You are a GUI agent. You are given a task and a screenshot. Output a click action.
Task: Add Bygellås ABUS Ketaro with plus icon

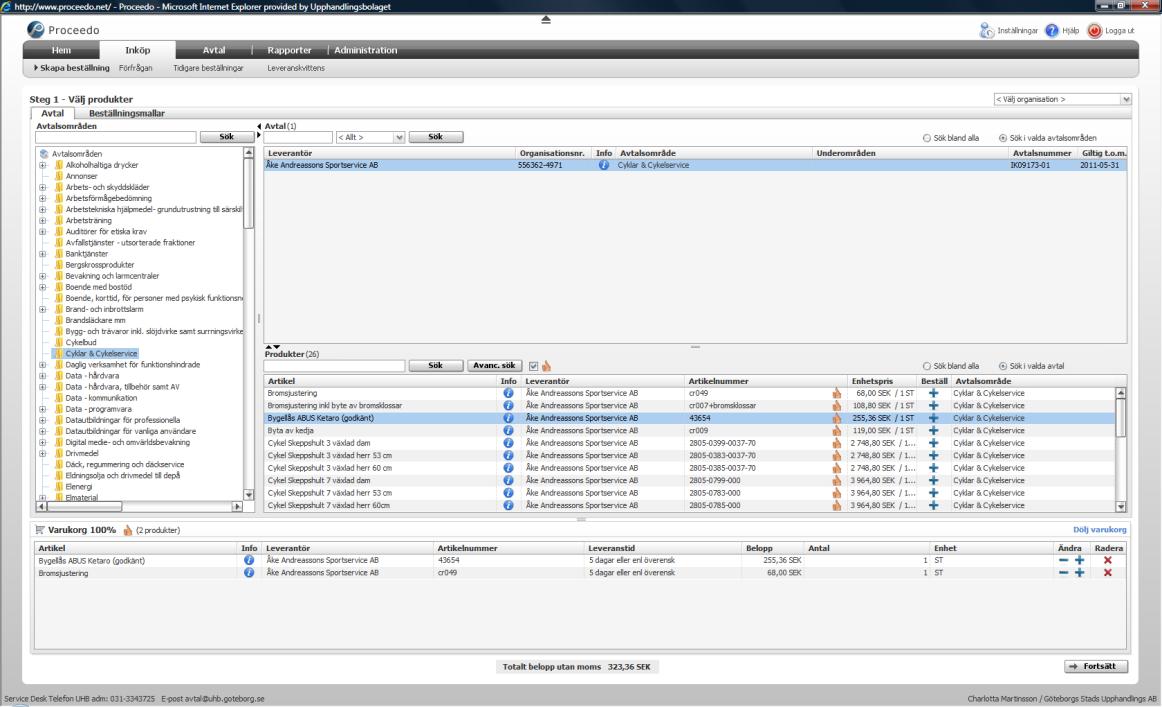(x=934, y=418)
